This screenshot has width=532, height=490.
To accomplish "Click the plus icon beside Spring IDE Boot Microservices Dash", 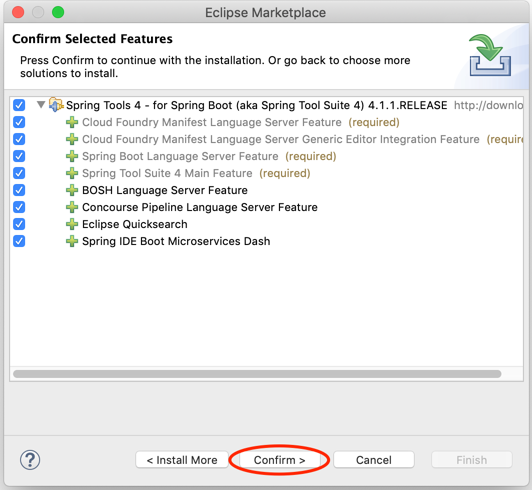I will coord(72,241).
